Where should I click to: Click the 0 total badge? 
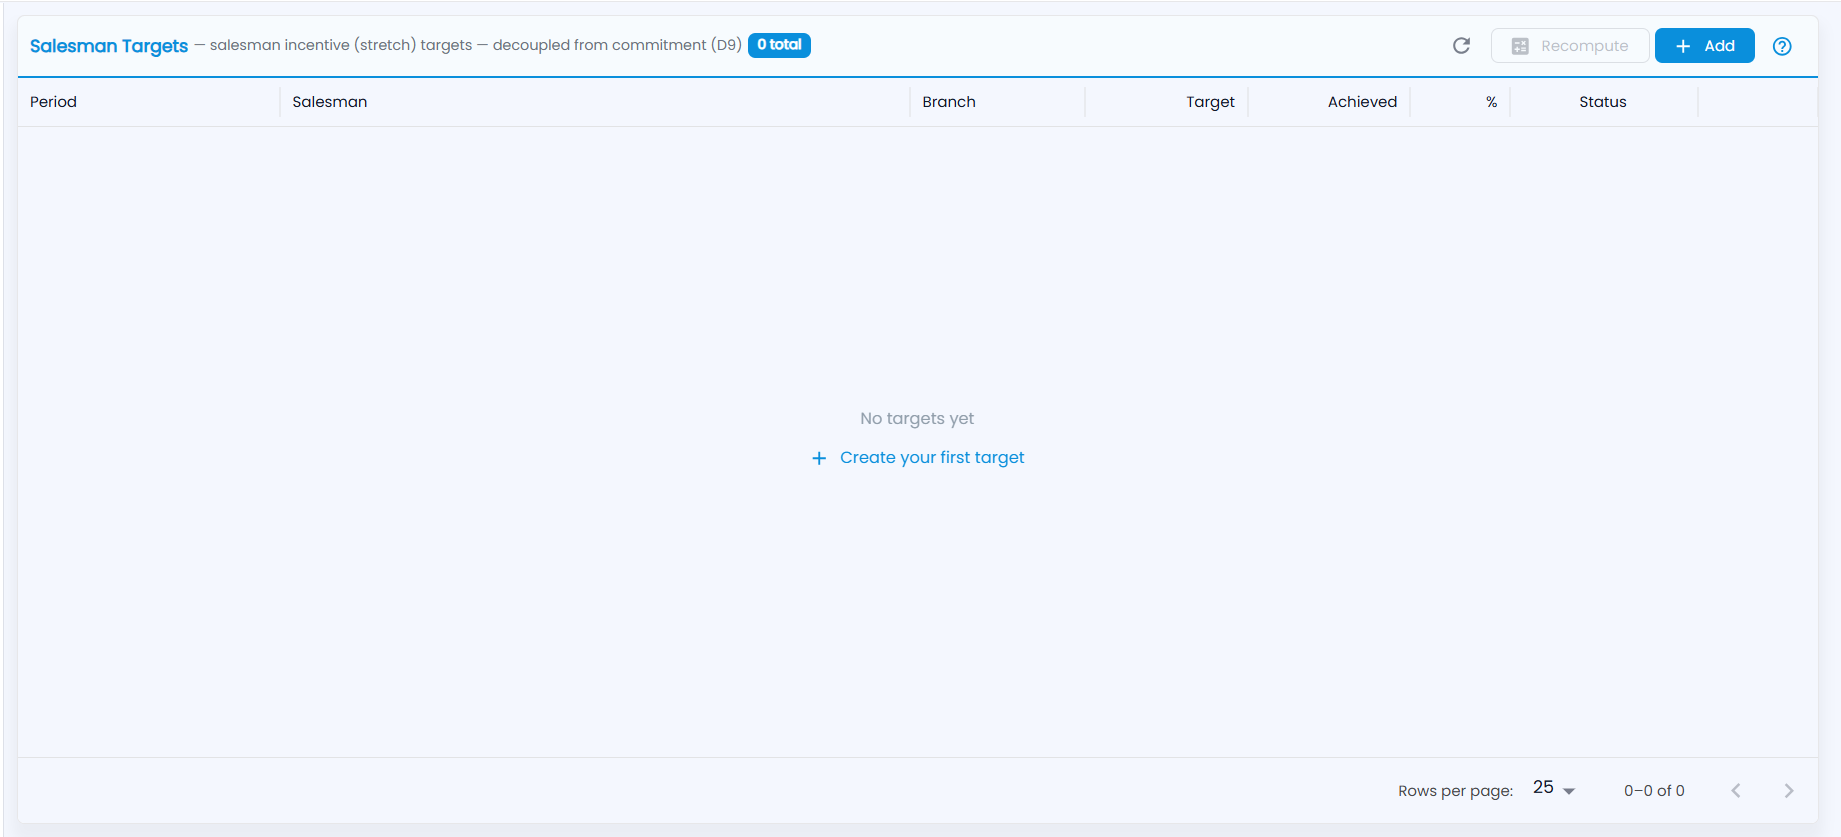779,45
